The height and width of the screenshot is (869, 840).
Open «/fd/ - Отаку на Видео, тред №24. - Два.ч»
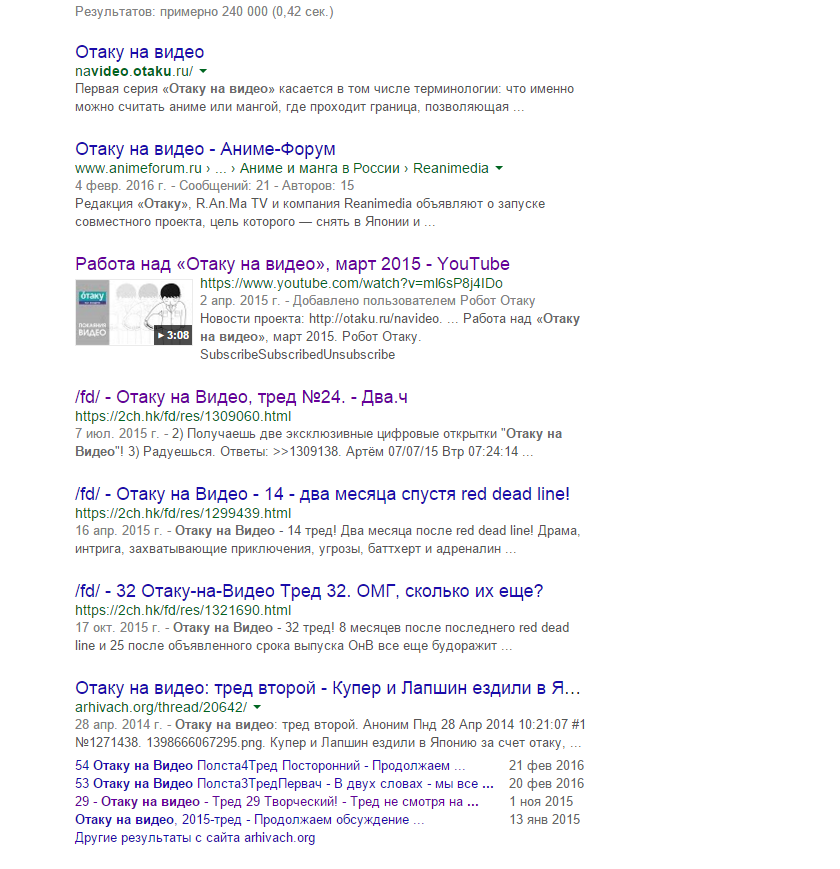[241, 397]
